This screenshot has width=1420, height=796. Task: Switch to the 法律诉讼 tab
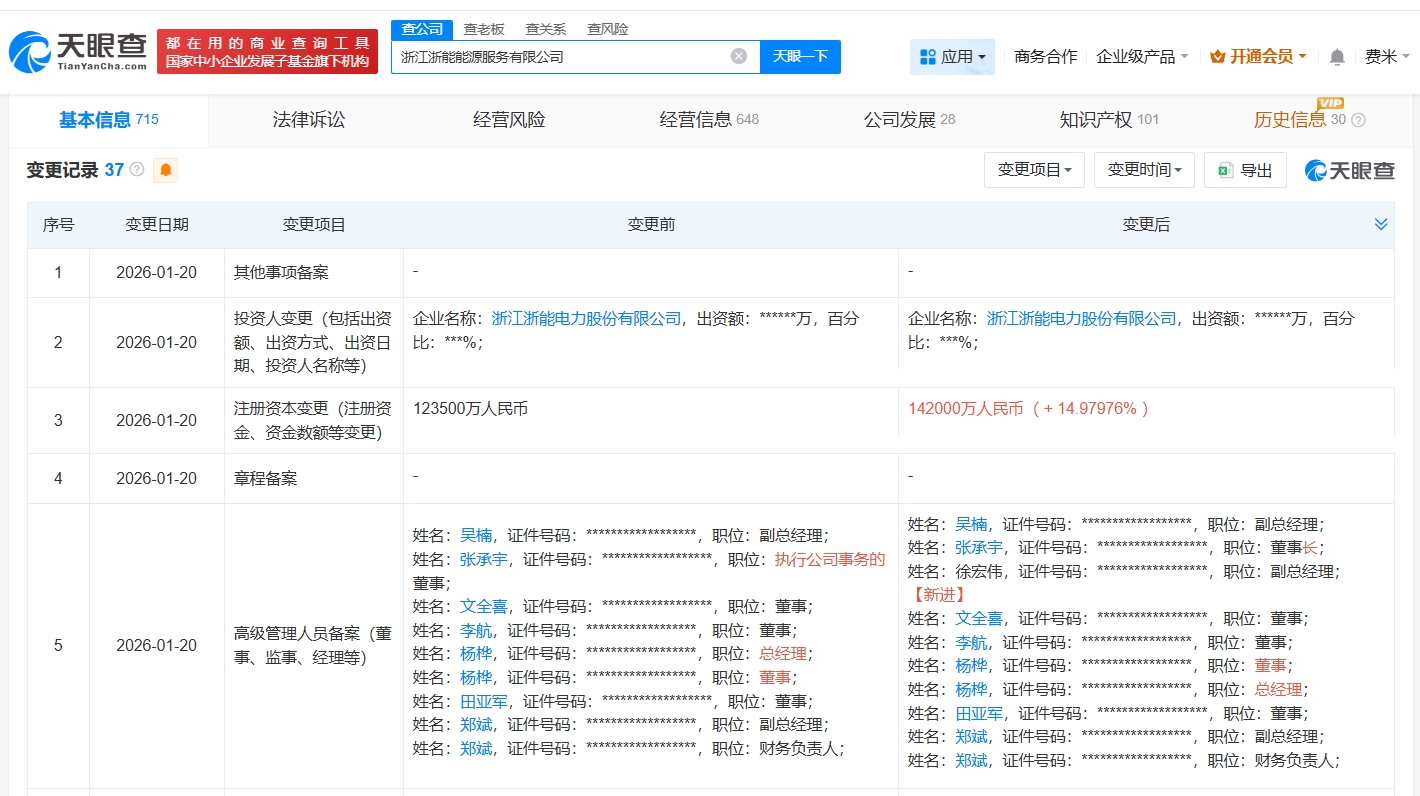click(309, 120)
